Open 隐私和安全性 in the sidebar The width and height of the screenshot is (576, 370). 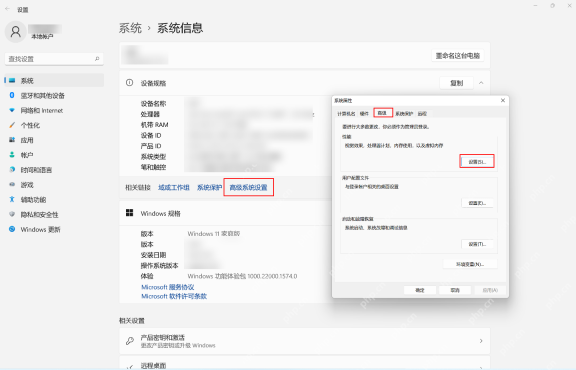coord(54,215)
